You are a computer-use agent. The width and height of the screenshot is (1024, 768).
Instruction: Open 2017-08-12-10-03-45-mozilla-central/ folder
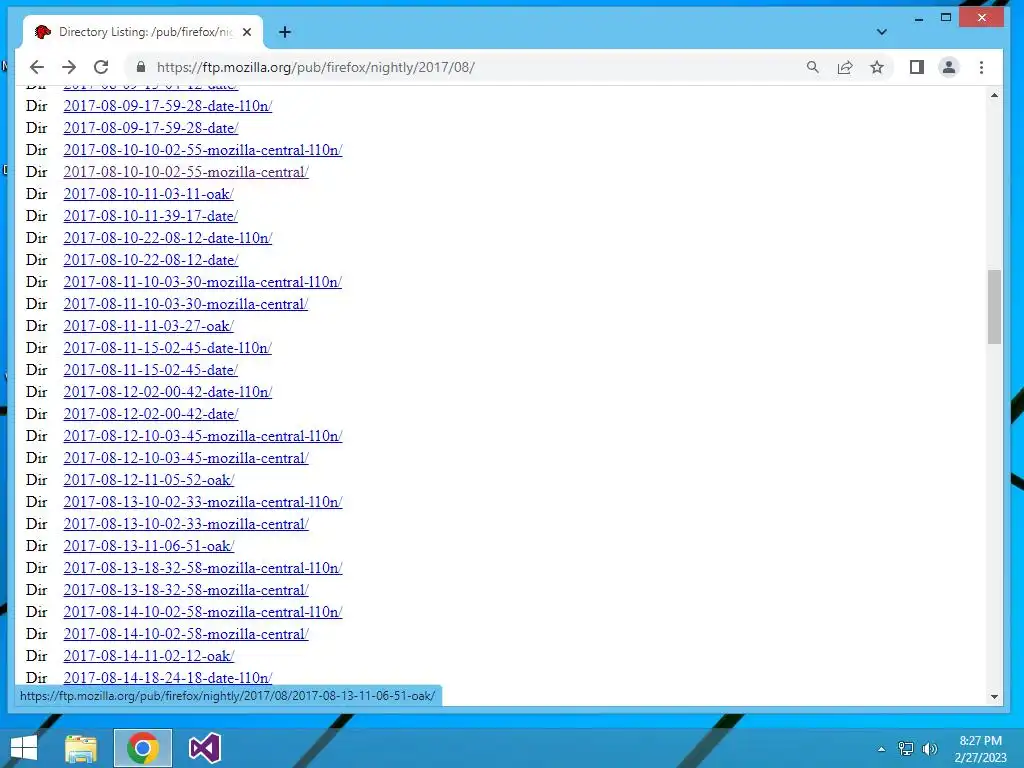click(x=186, y=458)
